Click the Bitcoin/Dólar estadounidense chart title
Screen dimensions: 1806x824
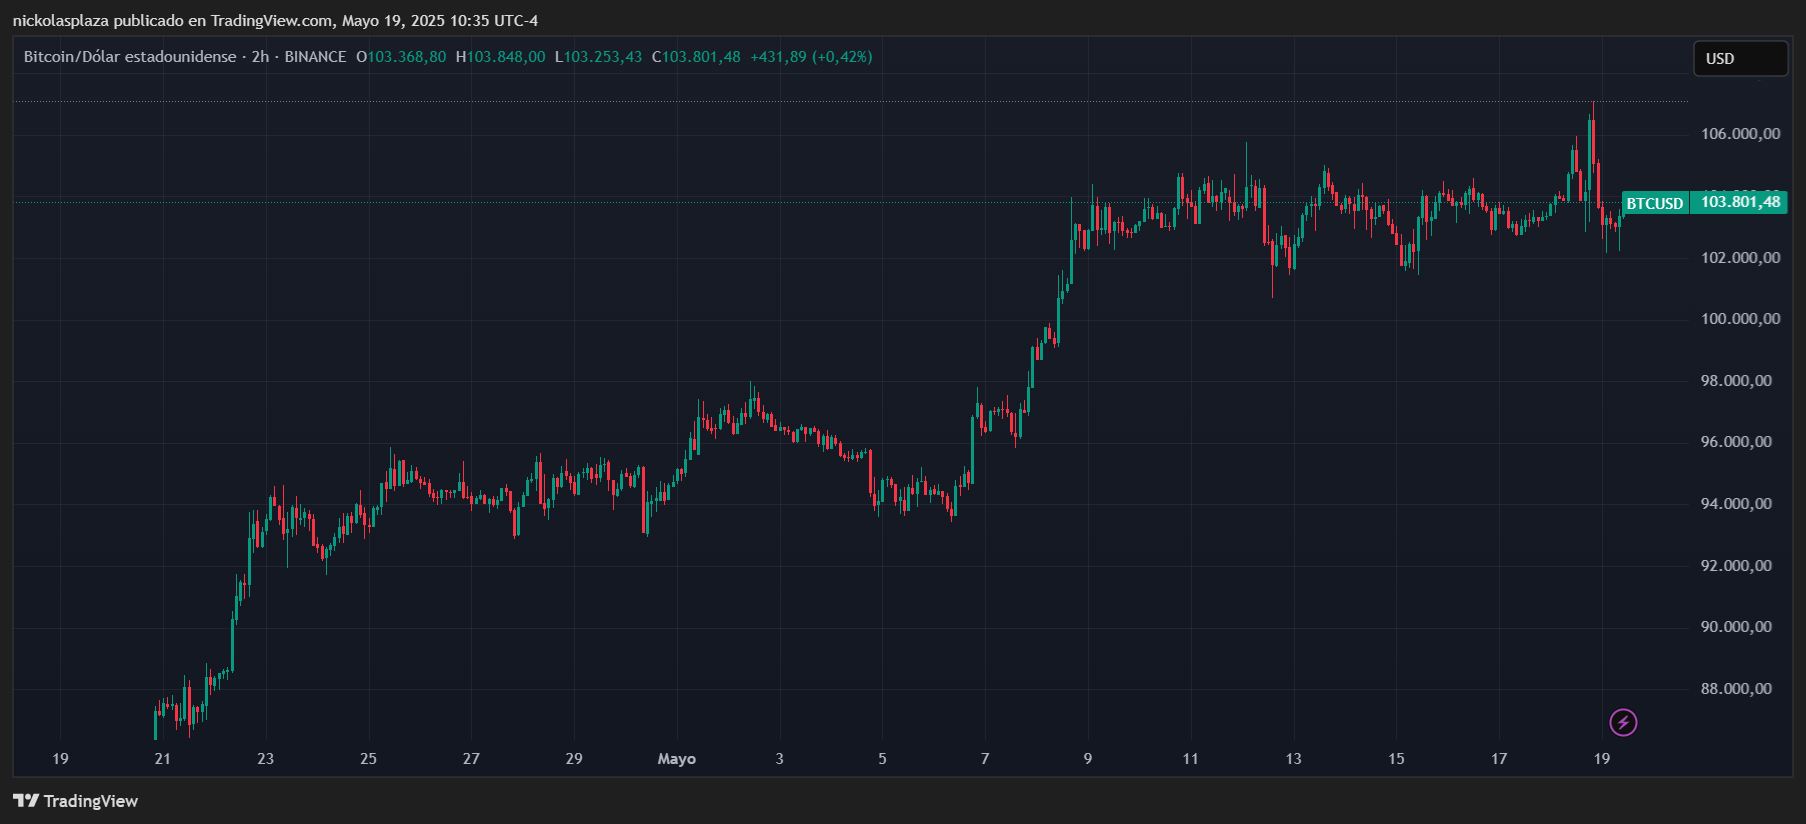coord(130,57)
